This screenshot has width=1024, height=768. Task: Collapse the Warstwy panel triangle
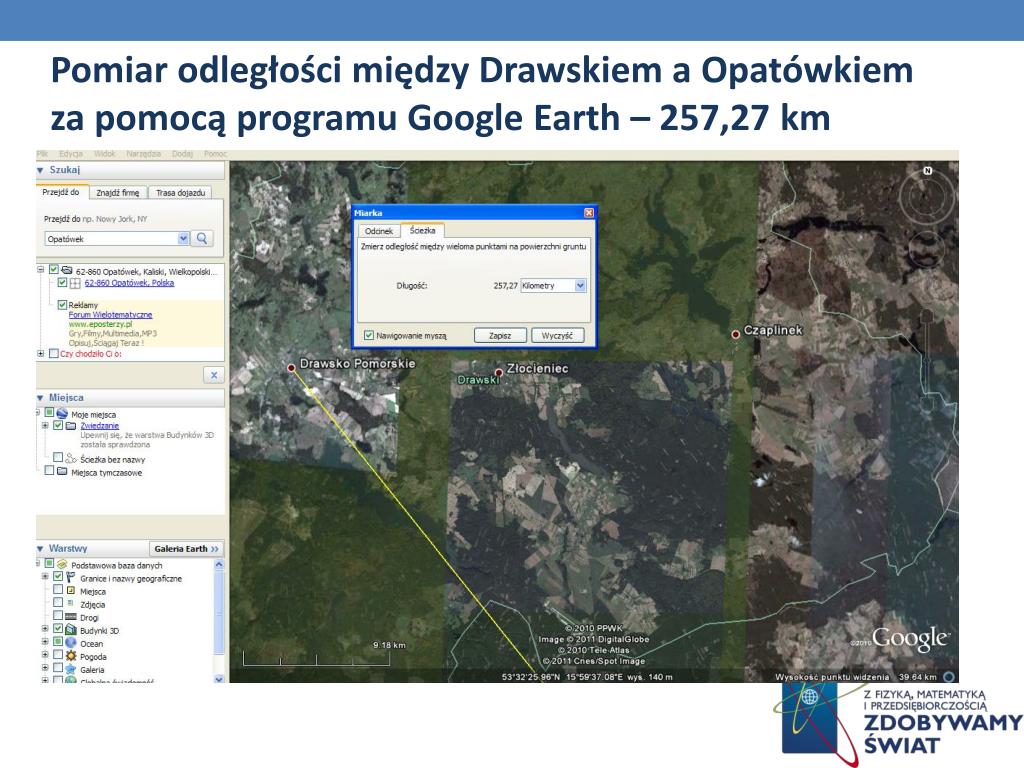tap(40, 549)
